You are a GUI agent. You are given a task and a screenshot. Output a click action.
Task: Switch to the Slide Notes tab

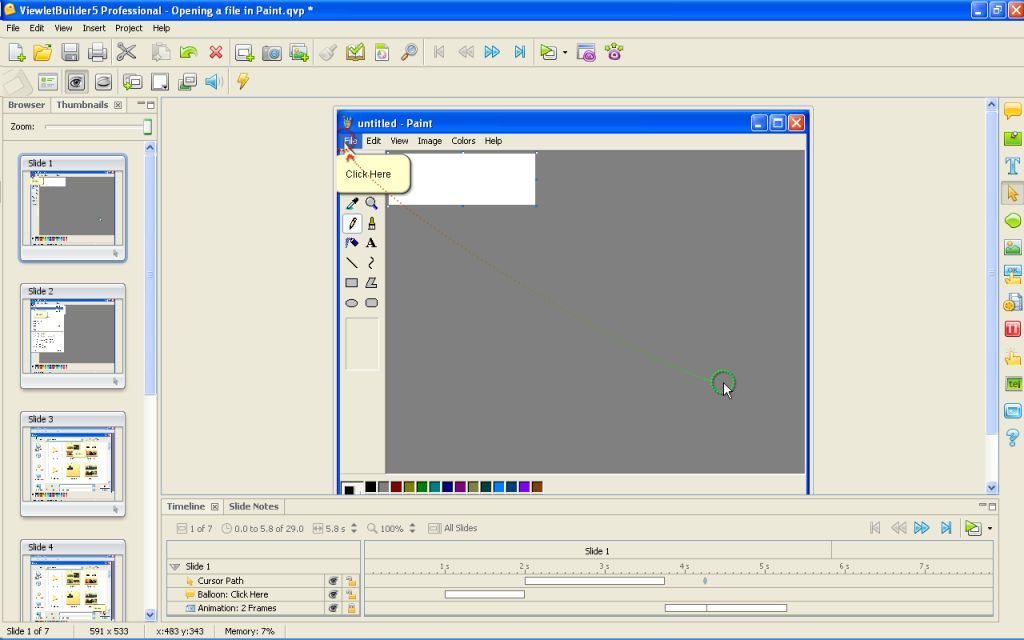(253, 506)
